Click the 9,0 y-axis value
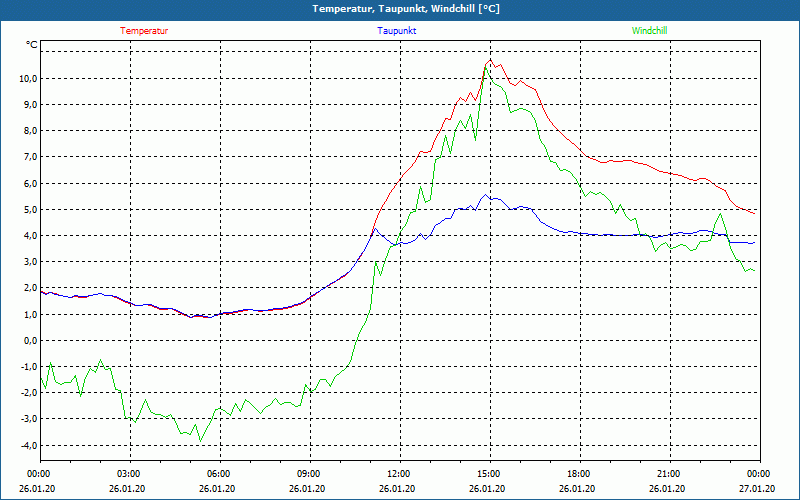The height and width of the screenshot is (500, 800). [x=30, y=104]
